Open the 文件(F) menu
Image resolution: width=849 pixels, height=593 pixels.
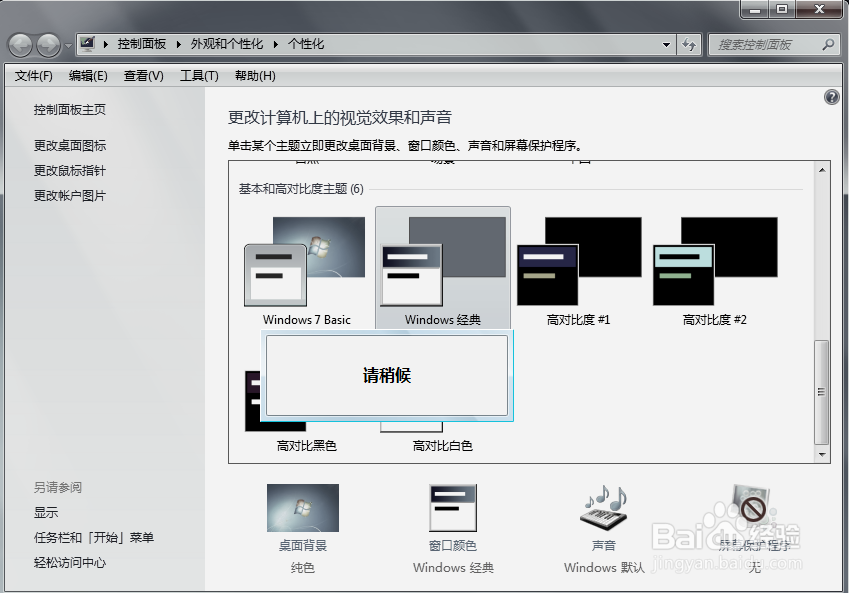[34, 76]
